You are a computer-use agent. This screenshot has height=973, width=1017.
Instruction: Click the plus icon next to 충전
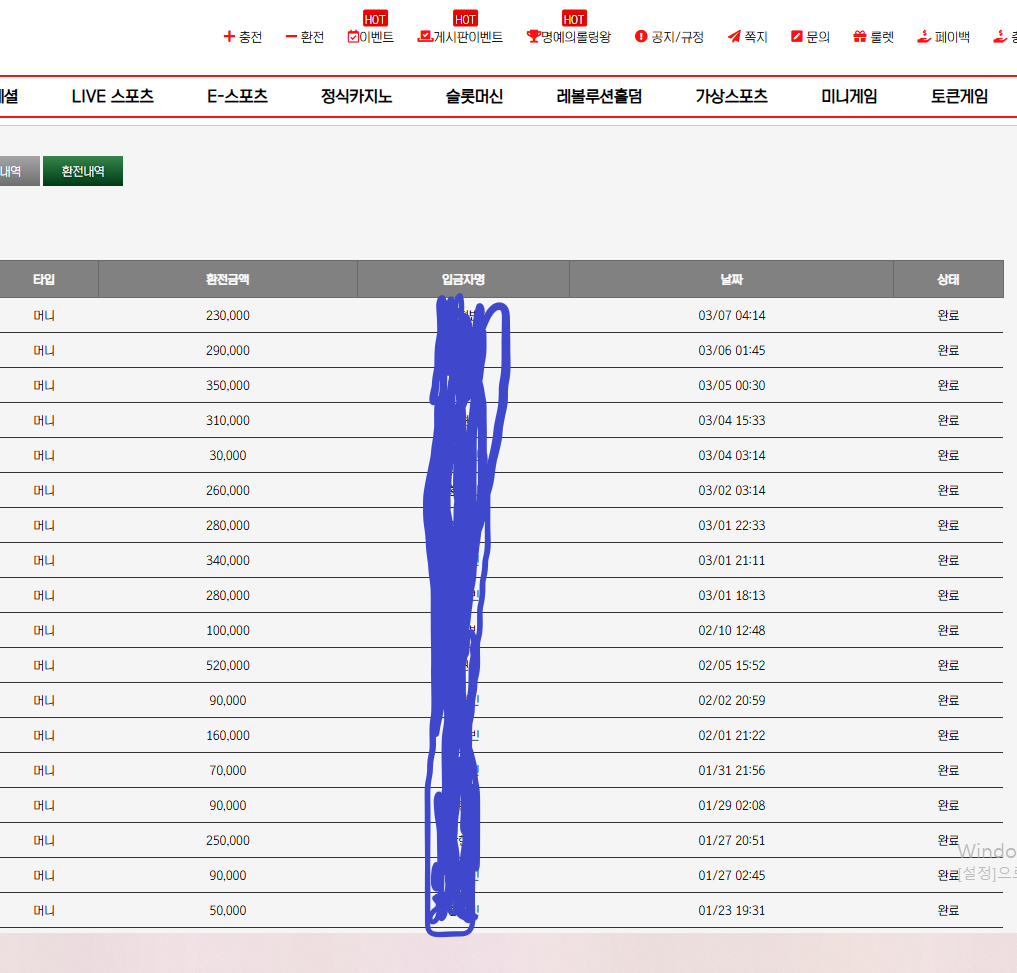(228, 37)
